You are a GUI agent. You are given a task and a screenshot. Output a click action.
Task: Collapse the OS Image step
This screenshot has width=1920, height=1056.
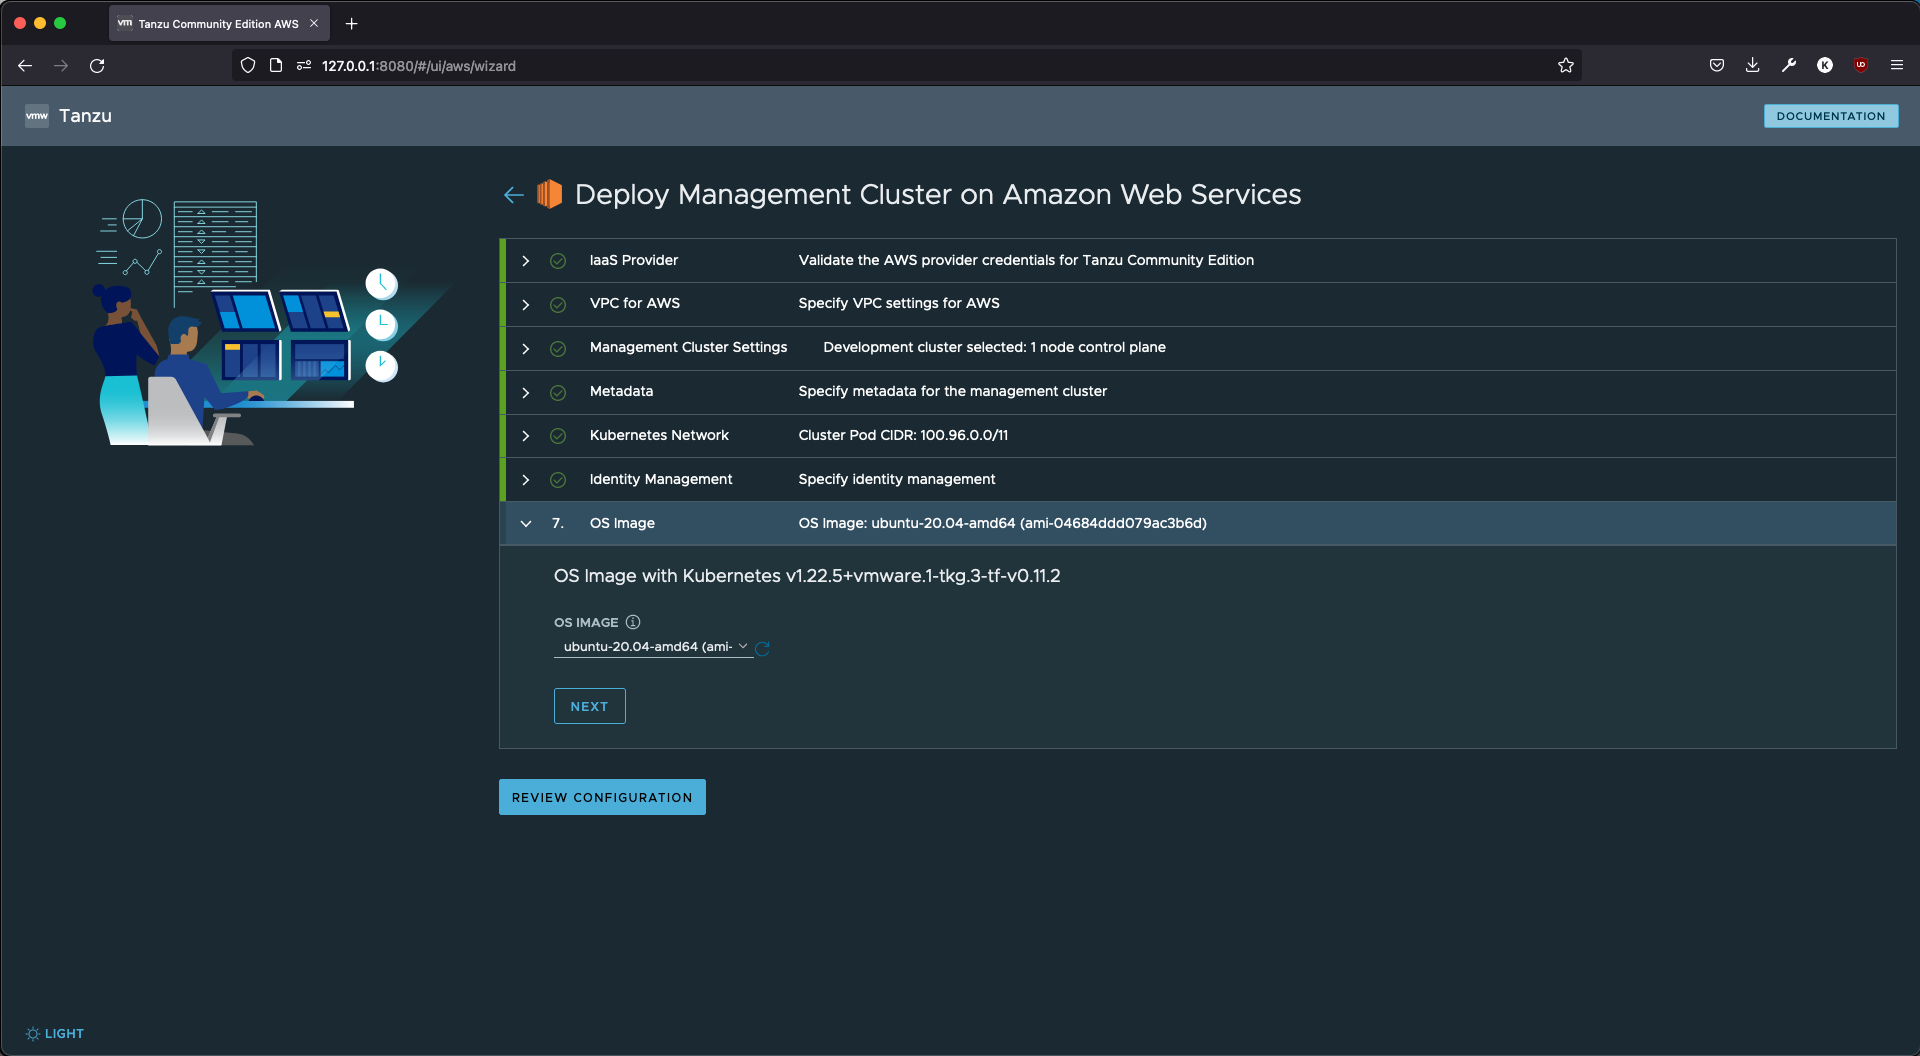tap(526, 524)
